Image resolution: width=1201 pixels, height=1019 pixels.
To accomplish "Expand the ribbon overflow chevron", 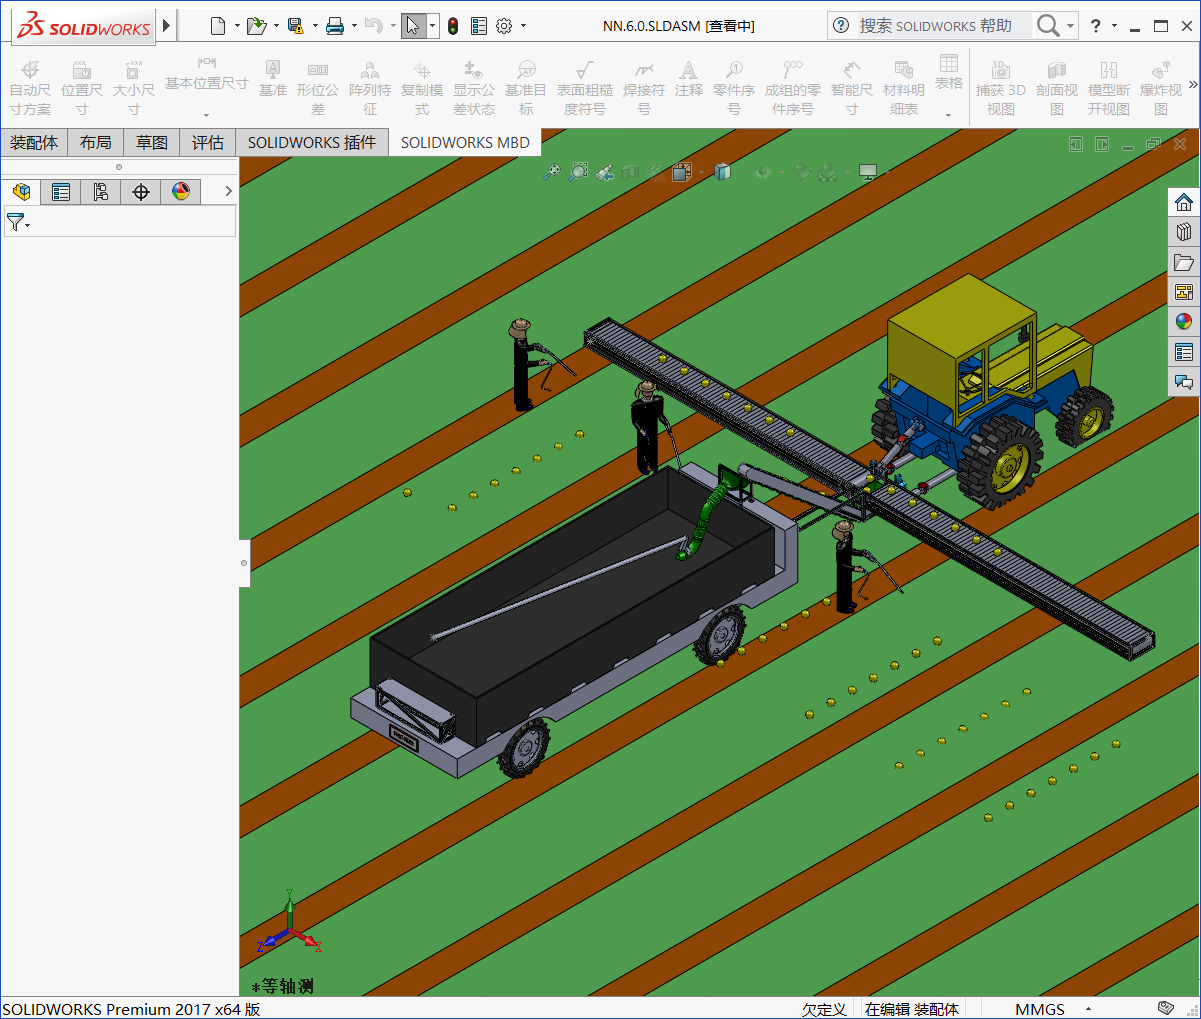I will [1192, 85].
